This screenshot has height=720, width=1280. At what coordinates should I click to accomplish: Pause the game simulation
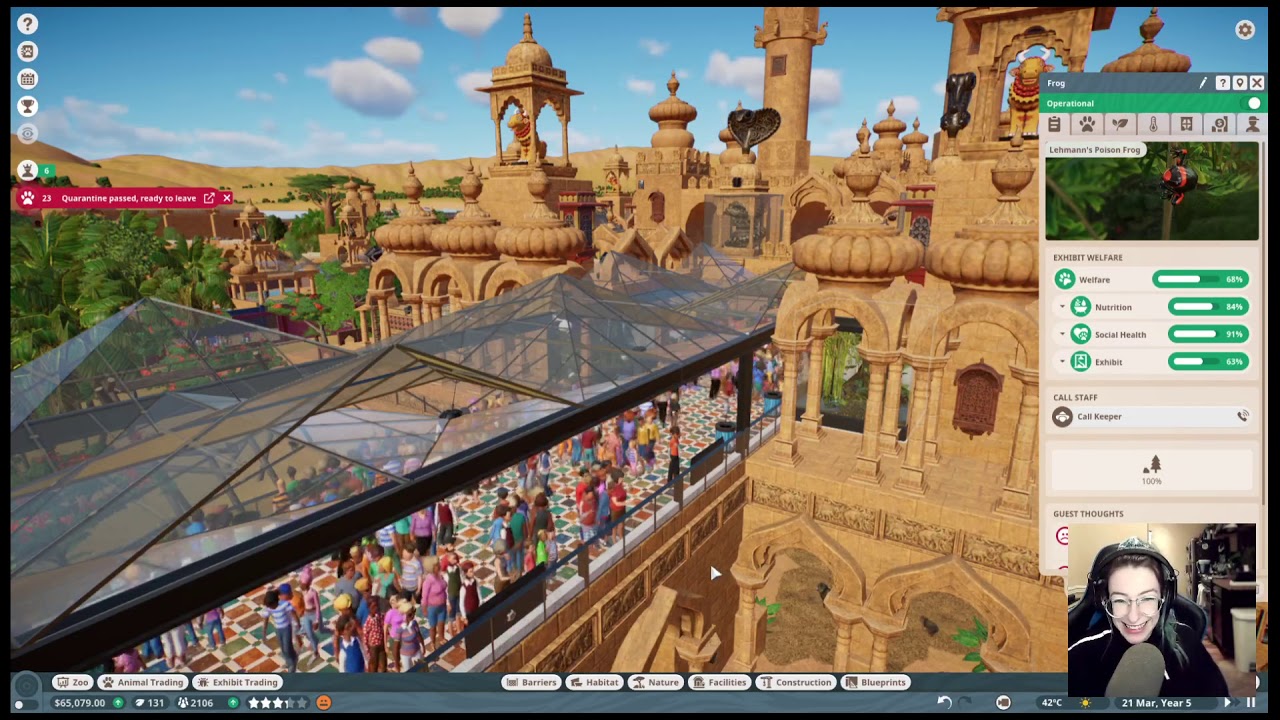pyautogui.click(x=1250, y=703)
